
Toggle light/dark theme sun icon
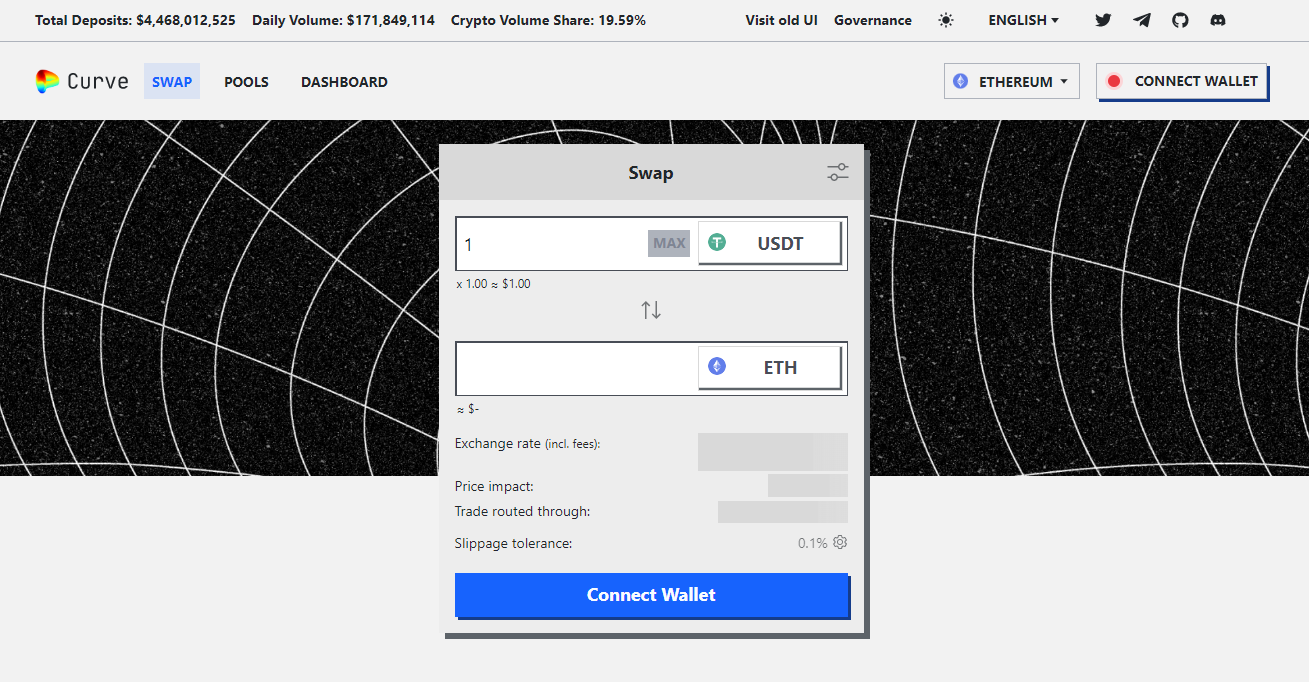point(946,20)
